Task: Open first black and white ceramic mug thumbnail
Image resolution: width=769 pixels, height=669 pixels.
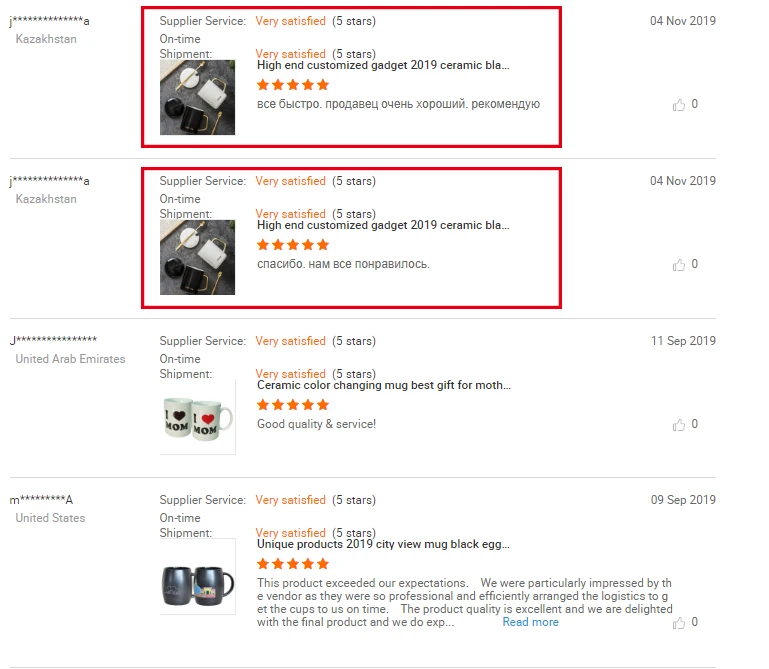Action: (197, 97)
